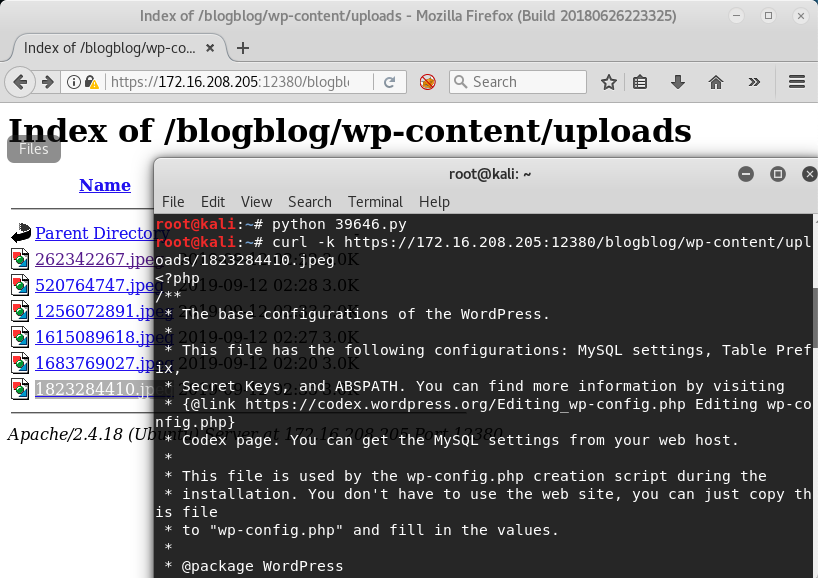
Task: Open terminal View menu
Action: point(256,202)
